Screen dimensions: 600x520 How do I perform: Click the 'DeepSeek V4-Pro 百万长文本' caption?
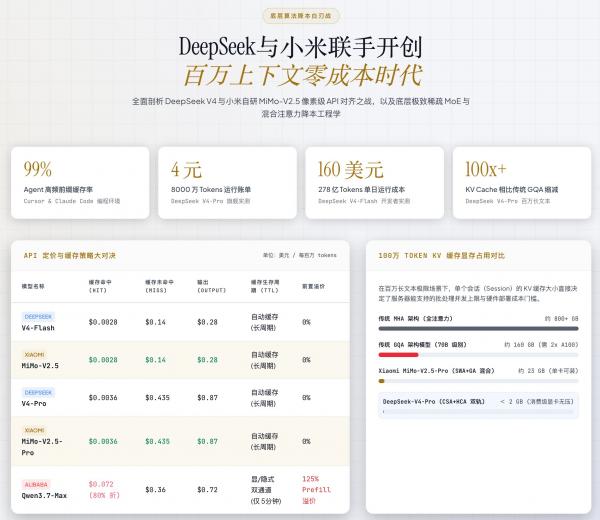coord(507,201)
